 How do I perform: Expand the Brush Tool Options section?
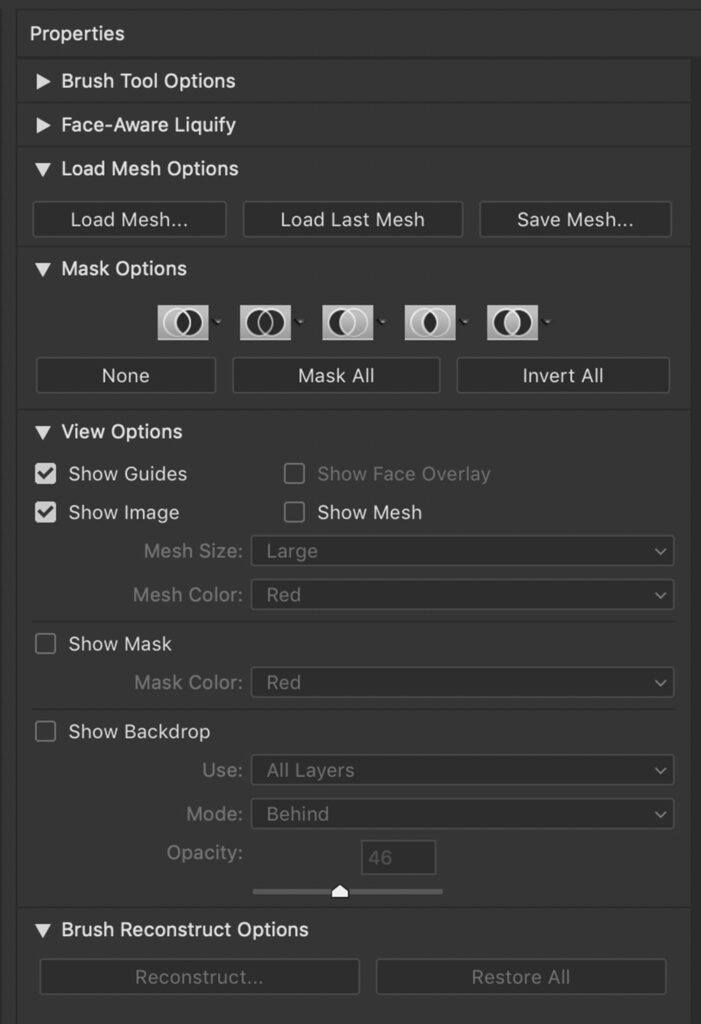click(43, 81)
